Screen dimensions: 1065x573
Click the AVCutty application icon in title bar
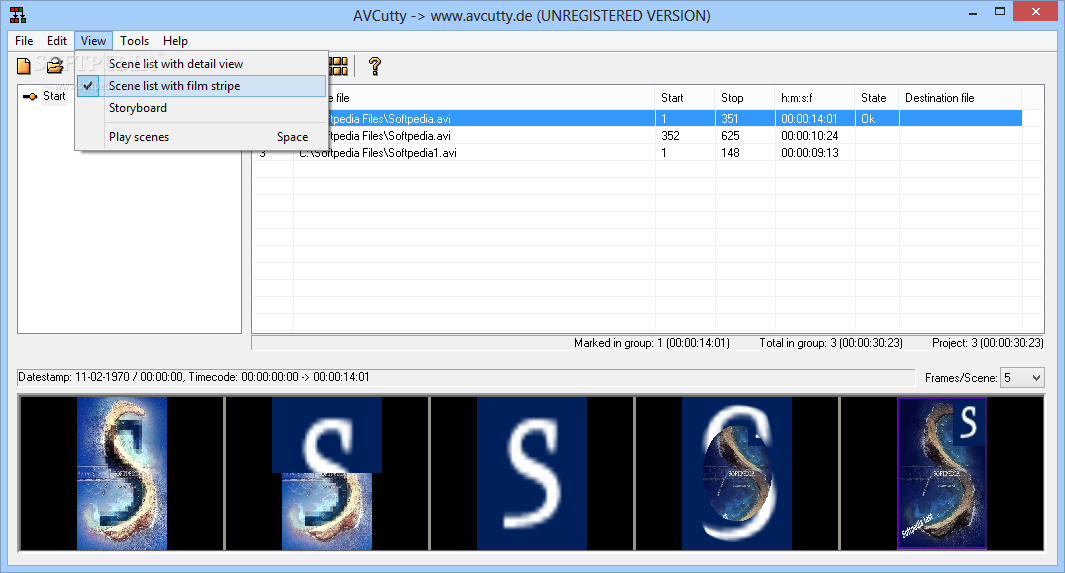(18, 15)
